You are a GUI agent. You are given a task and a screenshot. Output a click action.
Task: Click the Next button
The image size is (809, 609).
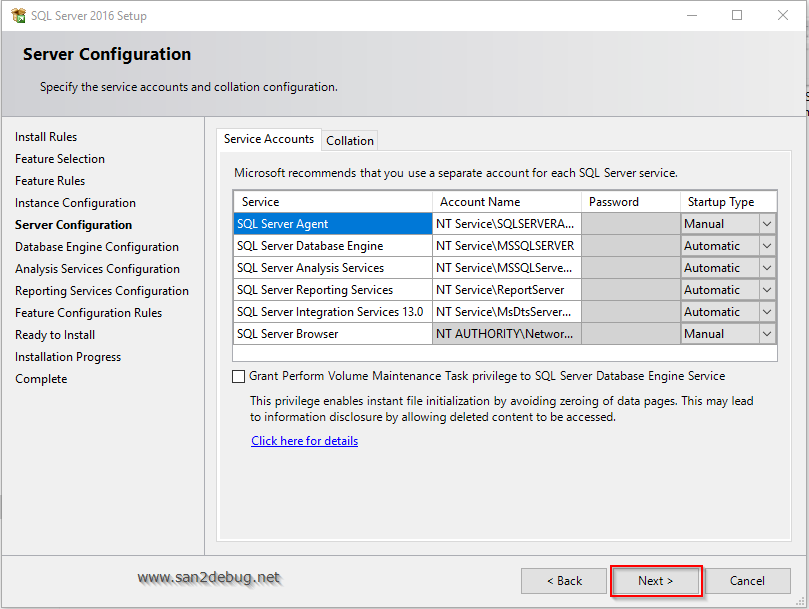(x=656, y=581)
